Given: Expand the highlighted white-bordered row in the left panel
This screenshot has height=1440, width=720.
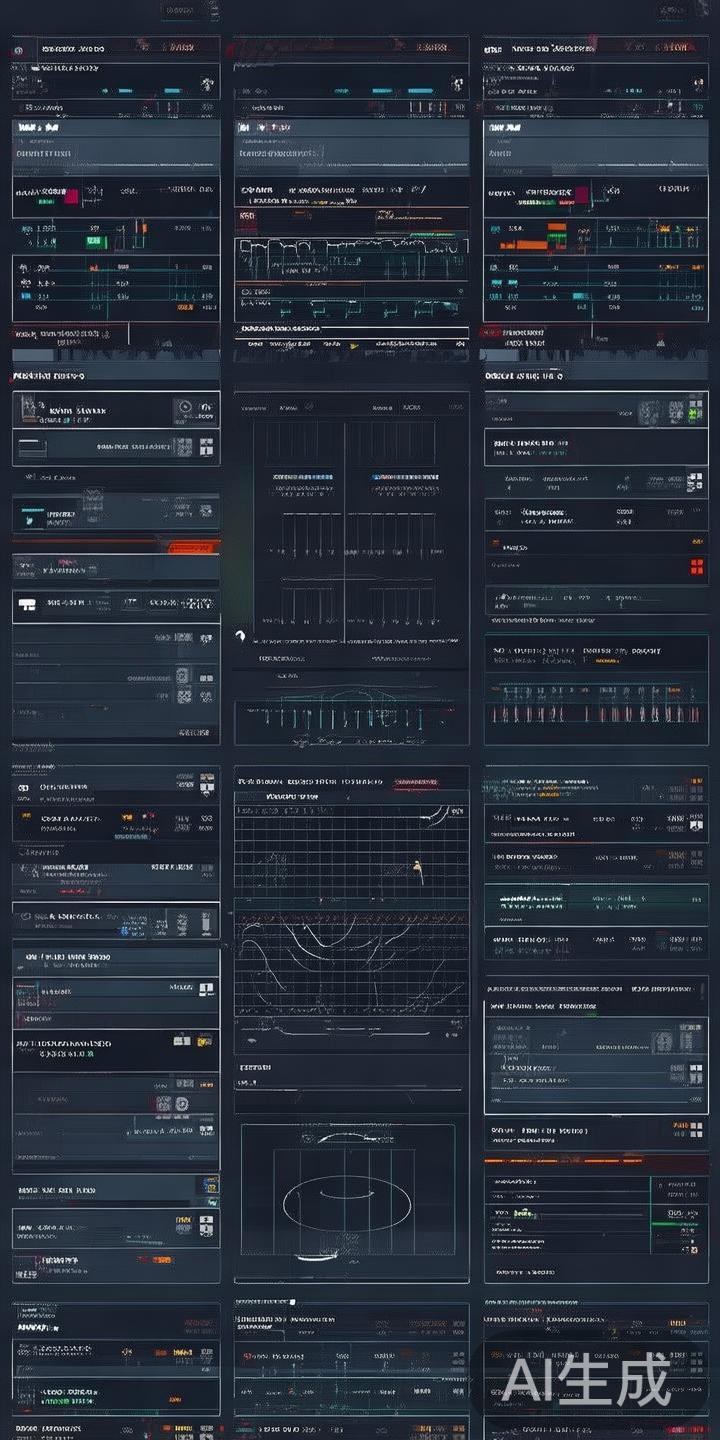Looking at the screenshot, I should tap(115, 921).
